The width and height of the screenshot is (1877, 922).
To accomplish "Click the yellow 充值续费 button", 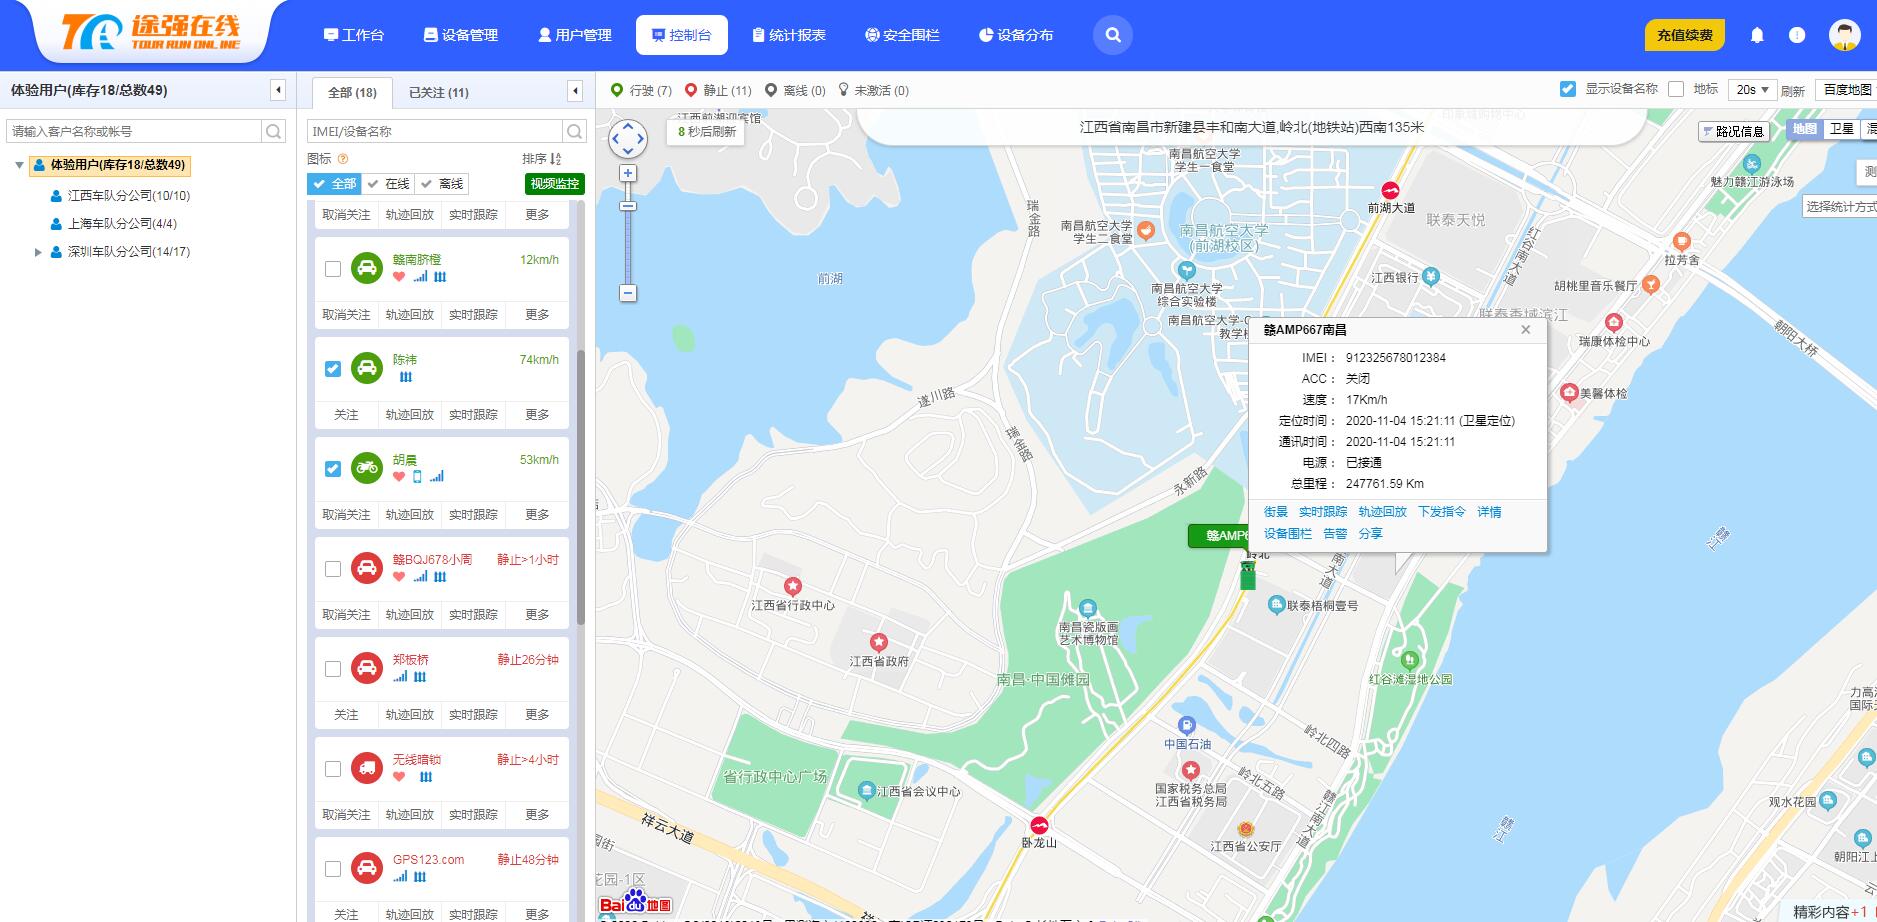I will pos(1684,34).
